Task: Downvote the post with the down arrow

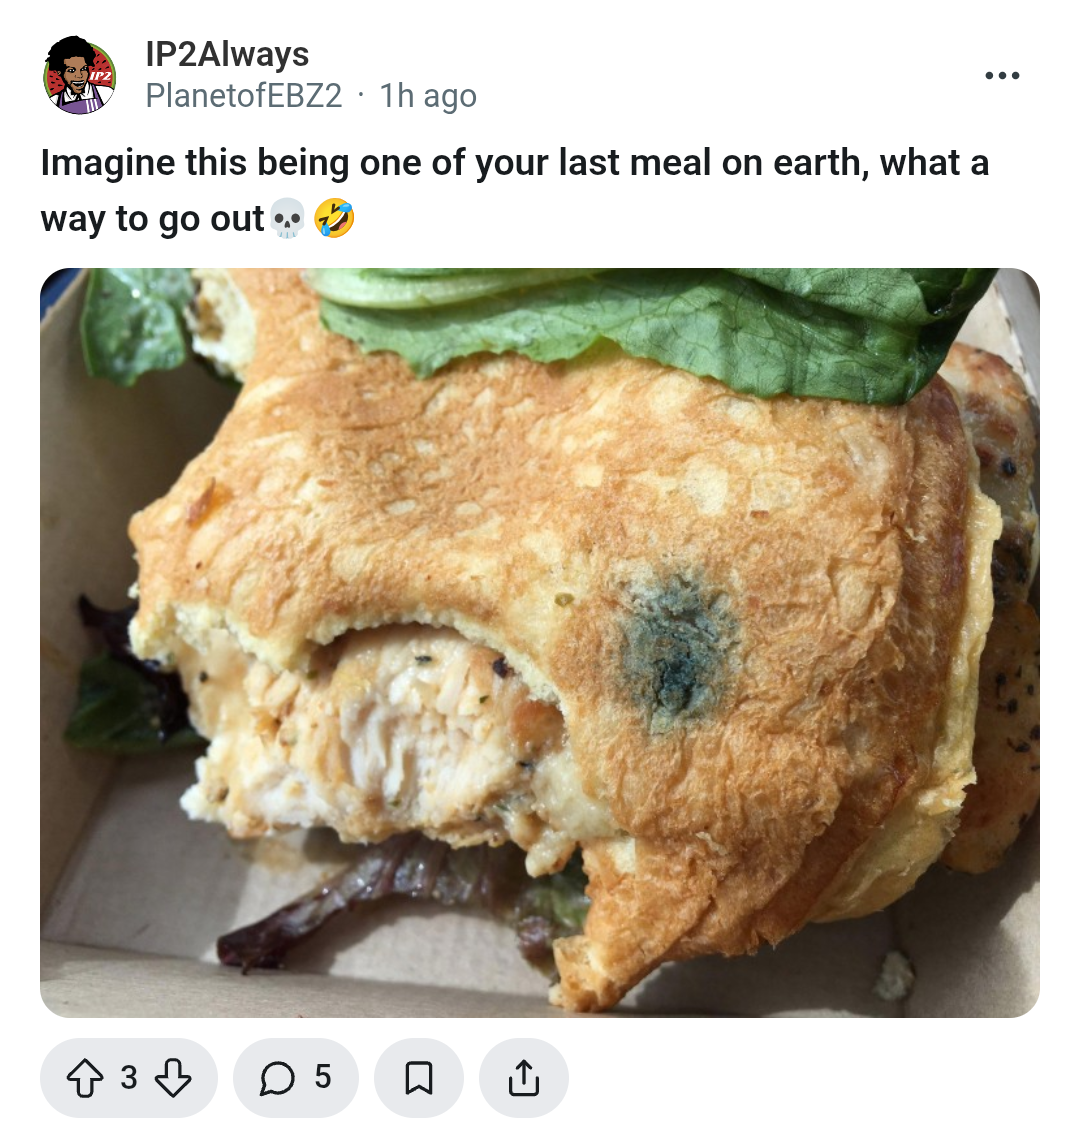Action: [x=173, y=1078]
